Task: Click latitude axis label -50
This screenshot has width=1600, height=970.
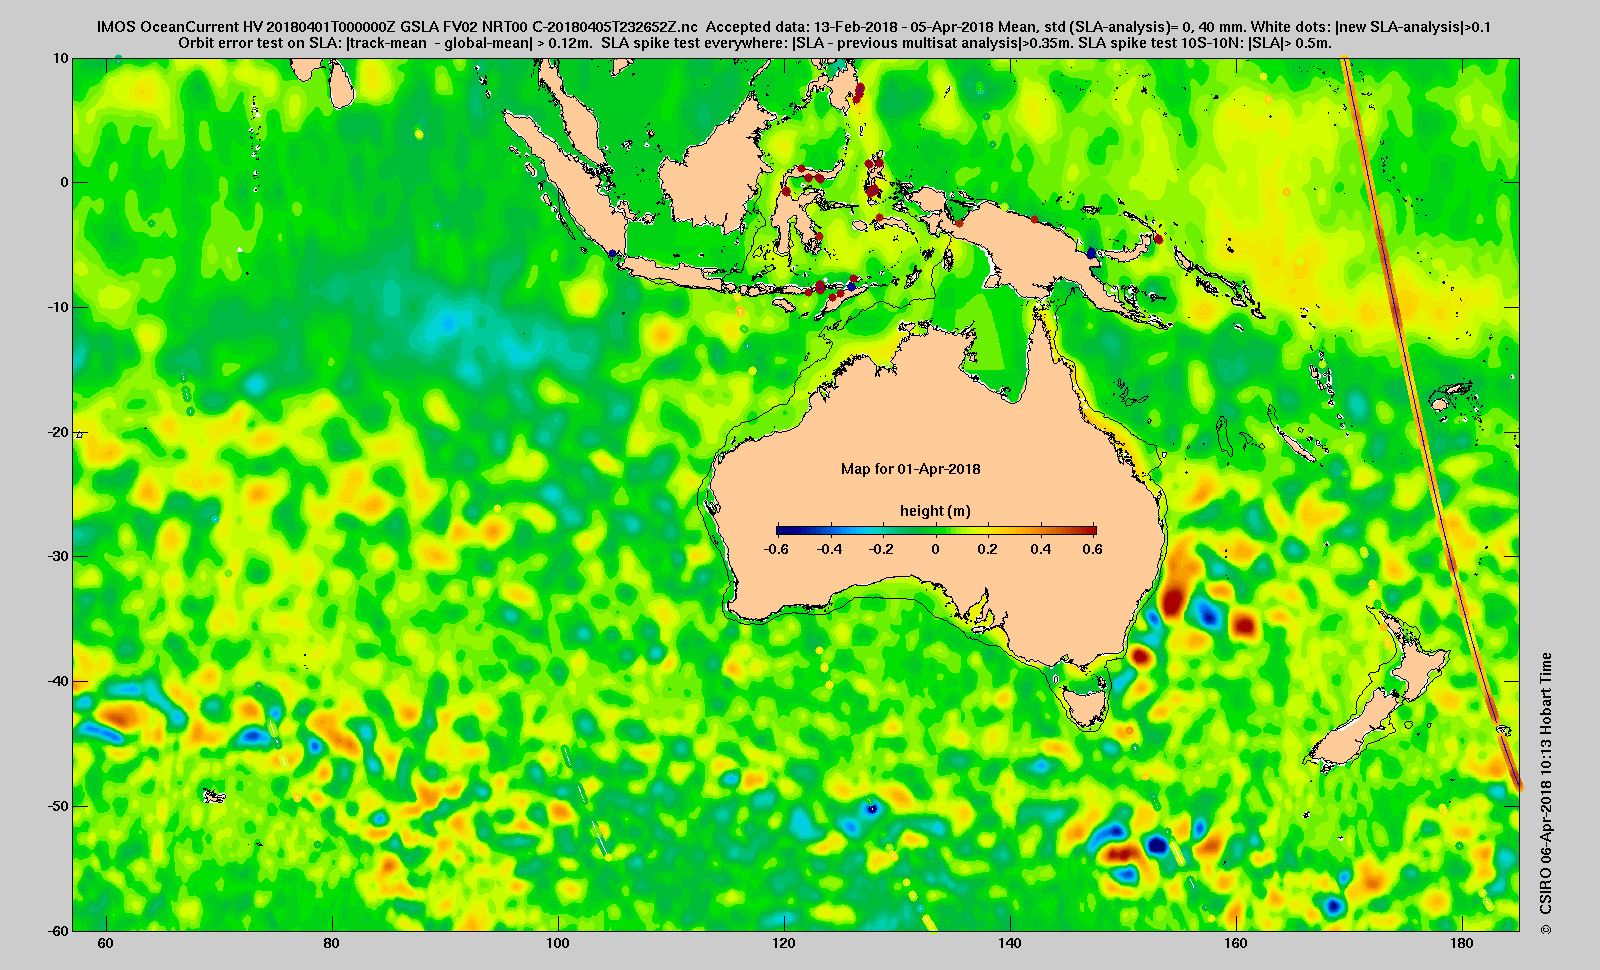Action: 59,806
